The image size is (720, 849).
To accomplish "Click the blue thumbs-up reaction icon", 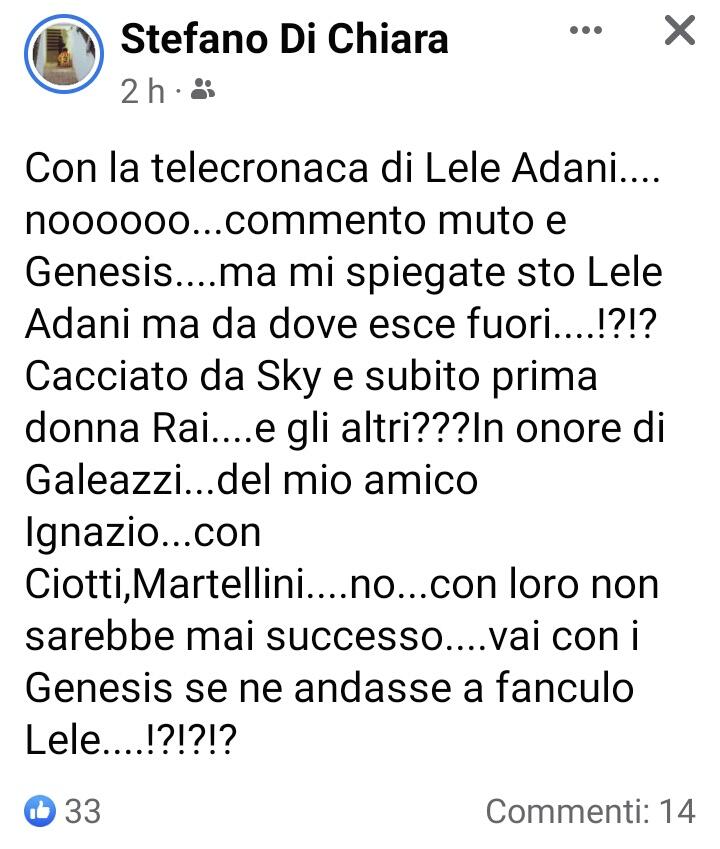I will coord(40,811).
